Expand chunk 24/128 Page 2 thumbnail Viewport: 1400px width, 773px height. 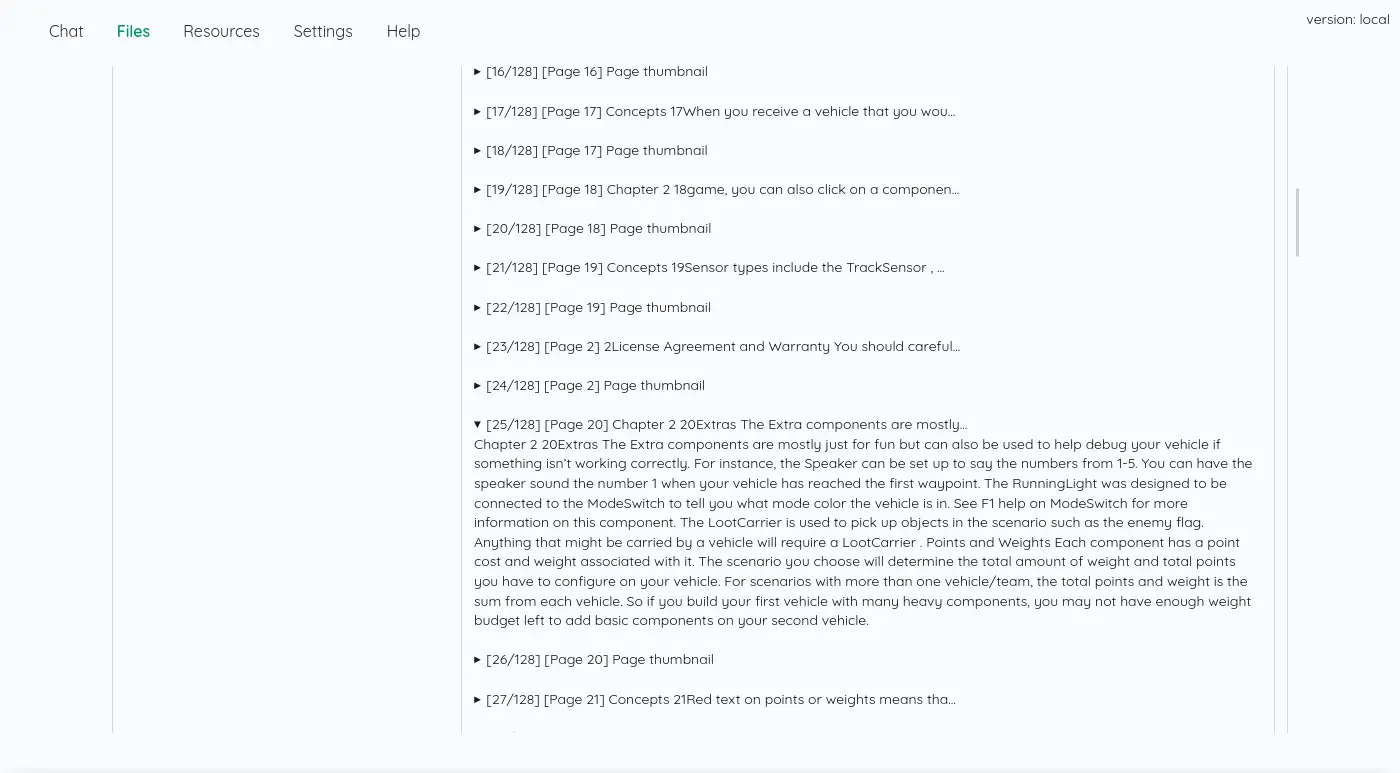point(595,386)
